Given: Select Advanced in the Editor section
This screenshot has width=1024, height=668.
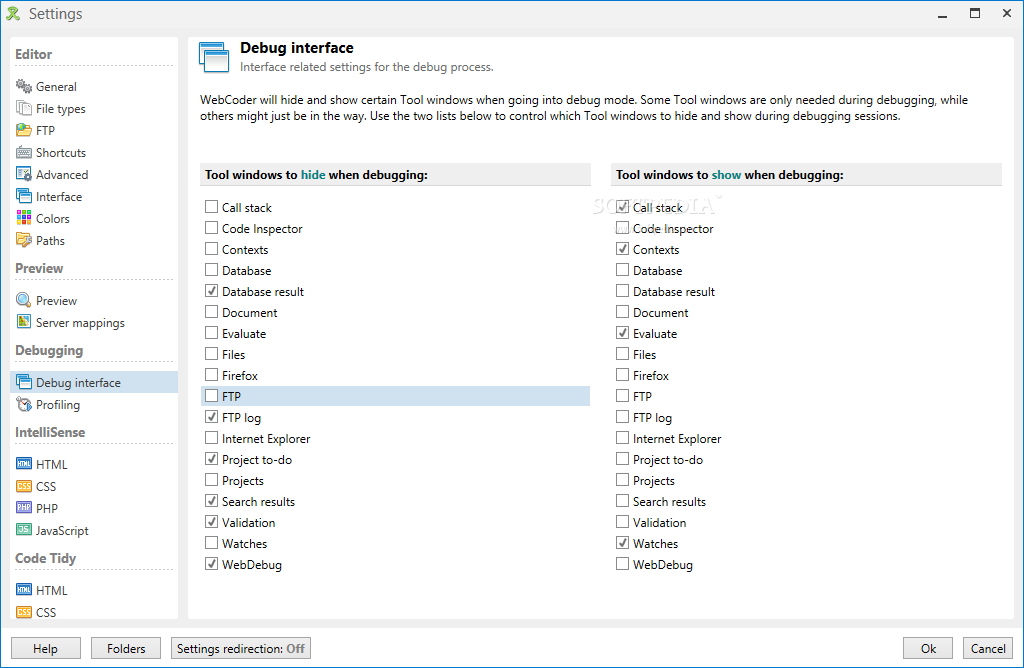Looking at the screenshot, I should coord(62,175).
